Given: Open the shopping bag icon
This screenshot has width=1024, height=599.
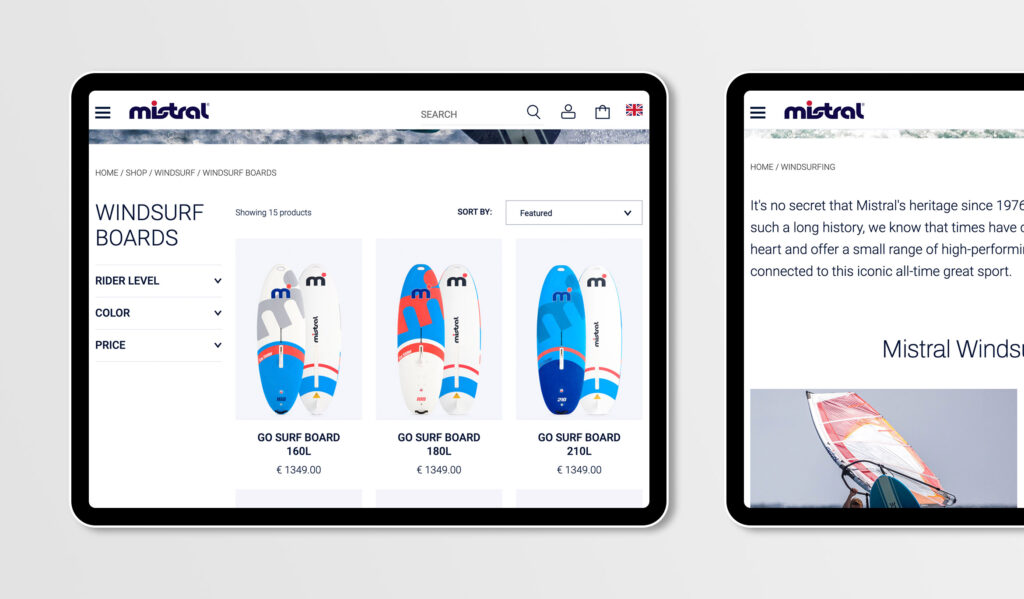Looking at the screenshot, I should point(602,112).
